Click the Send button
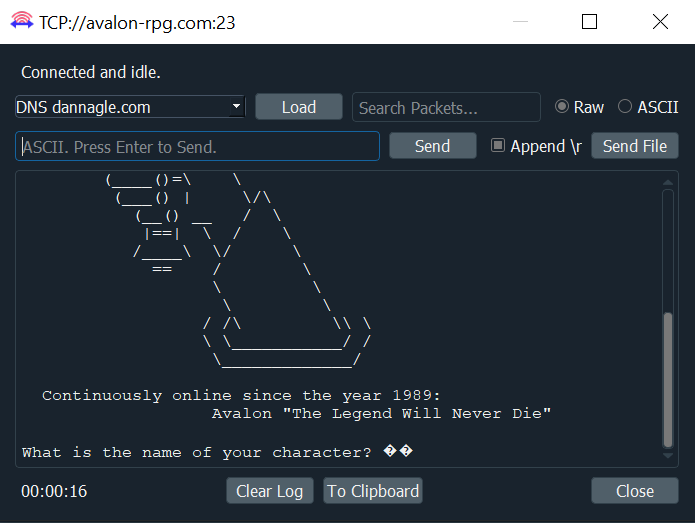Viewport: 695px width, 523px height. point(433,146)
